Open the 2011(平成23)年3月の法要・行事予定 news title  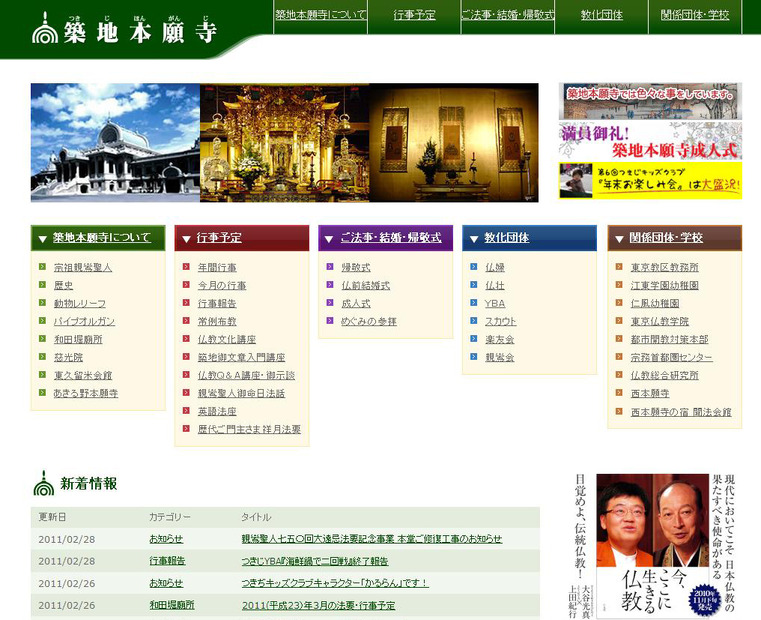click(x=318, y=605)
